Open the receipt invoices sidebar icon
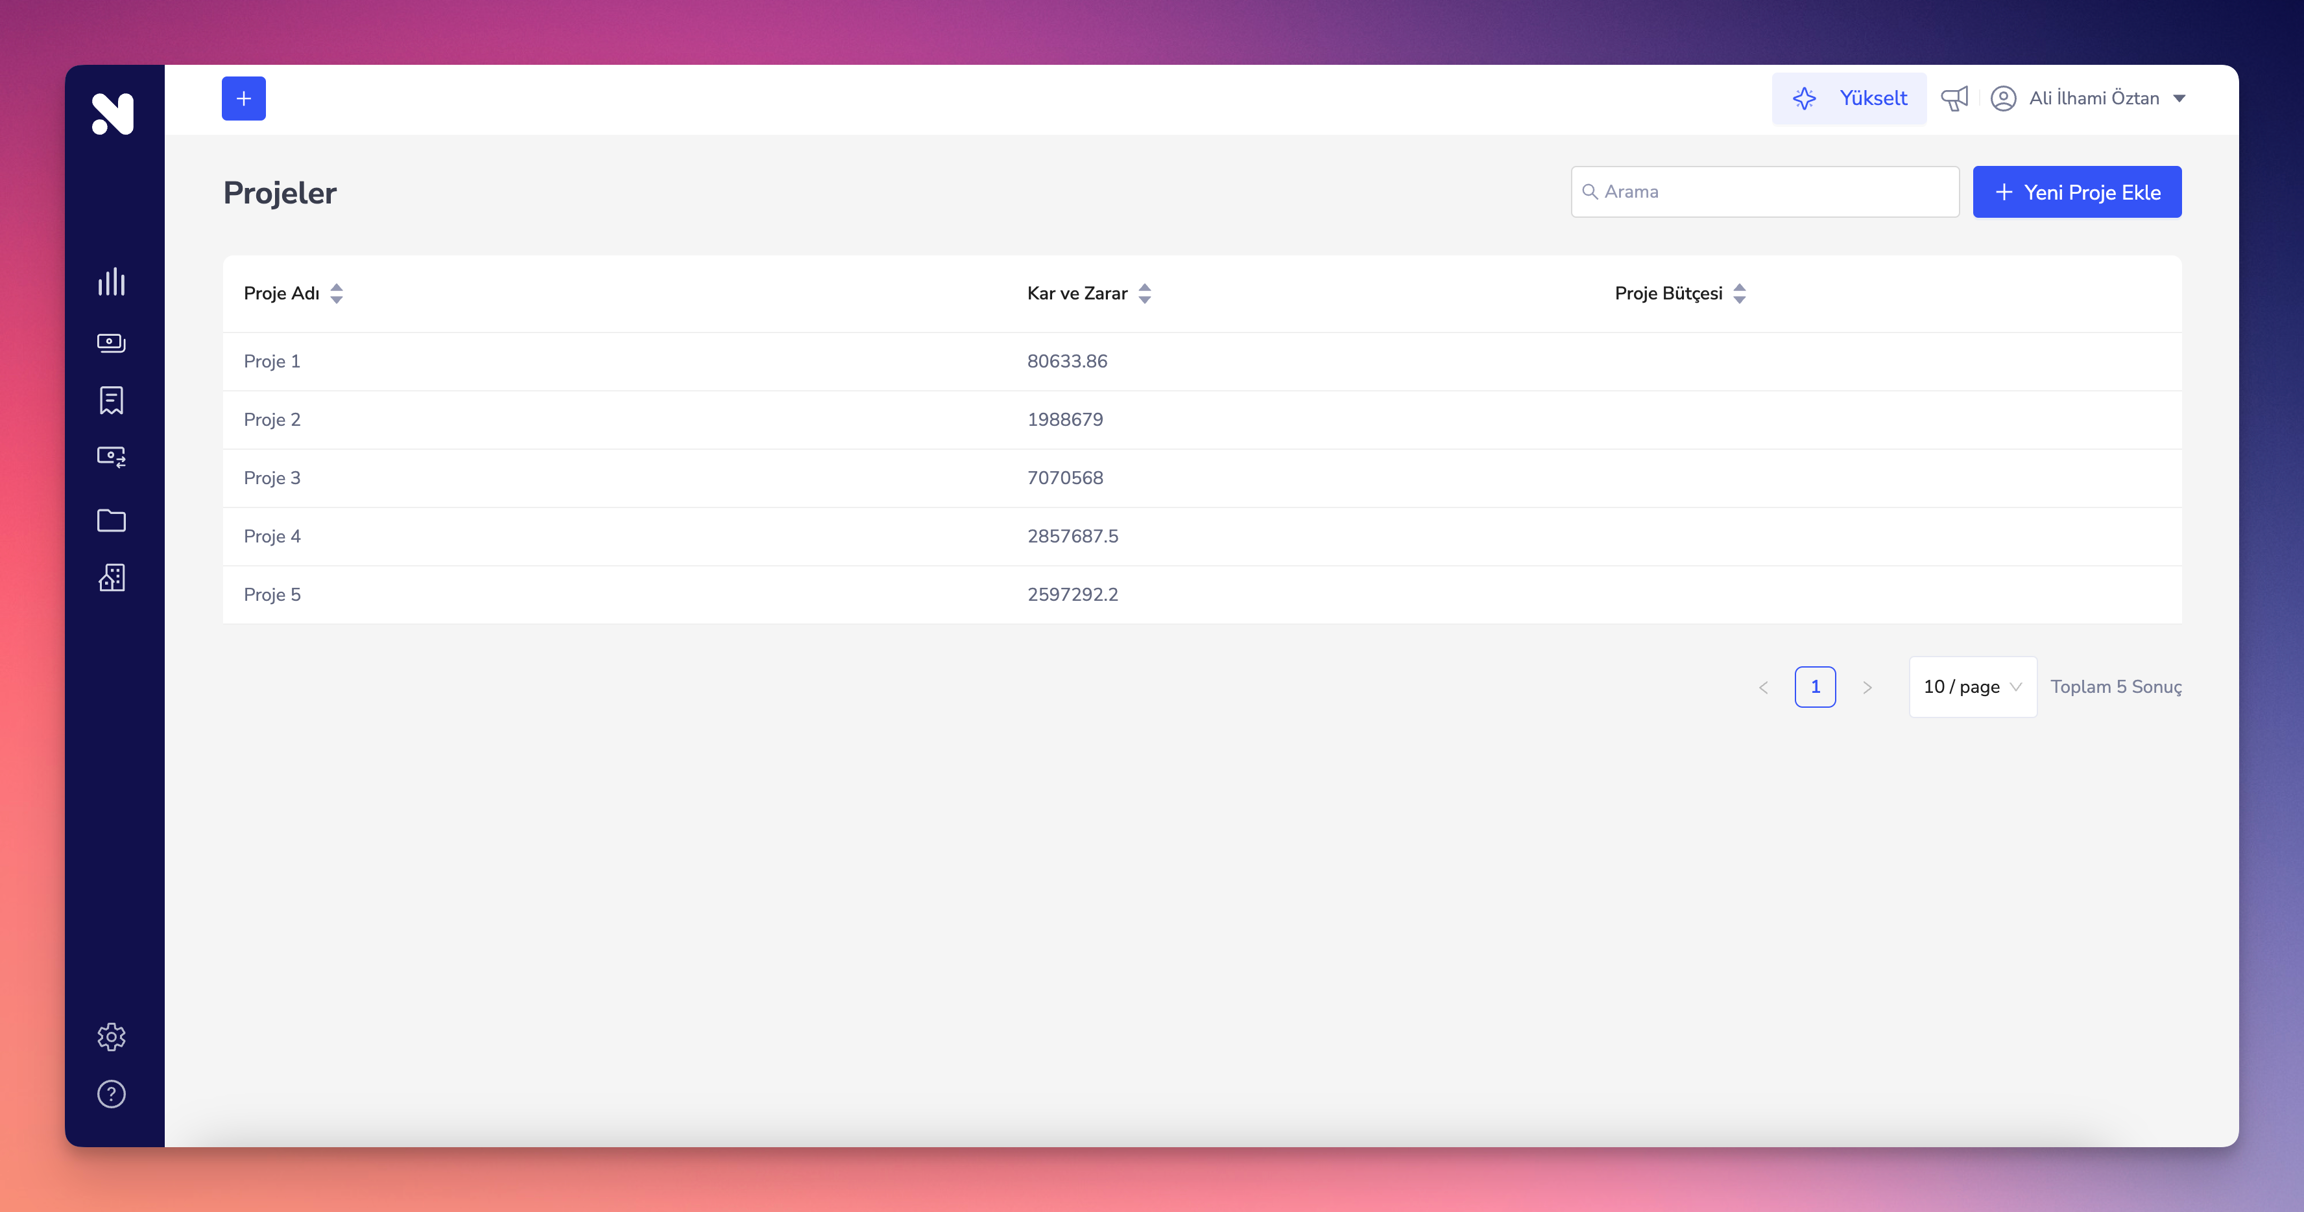Viewport: 2304px width, 1212px height. [111, 400]
